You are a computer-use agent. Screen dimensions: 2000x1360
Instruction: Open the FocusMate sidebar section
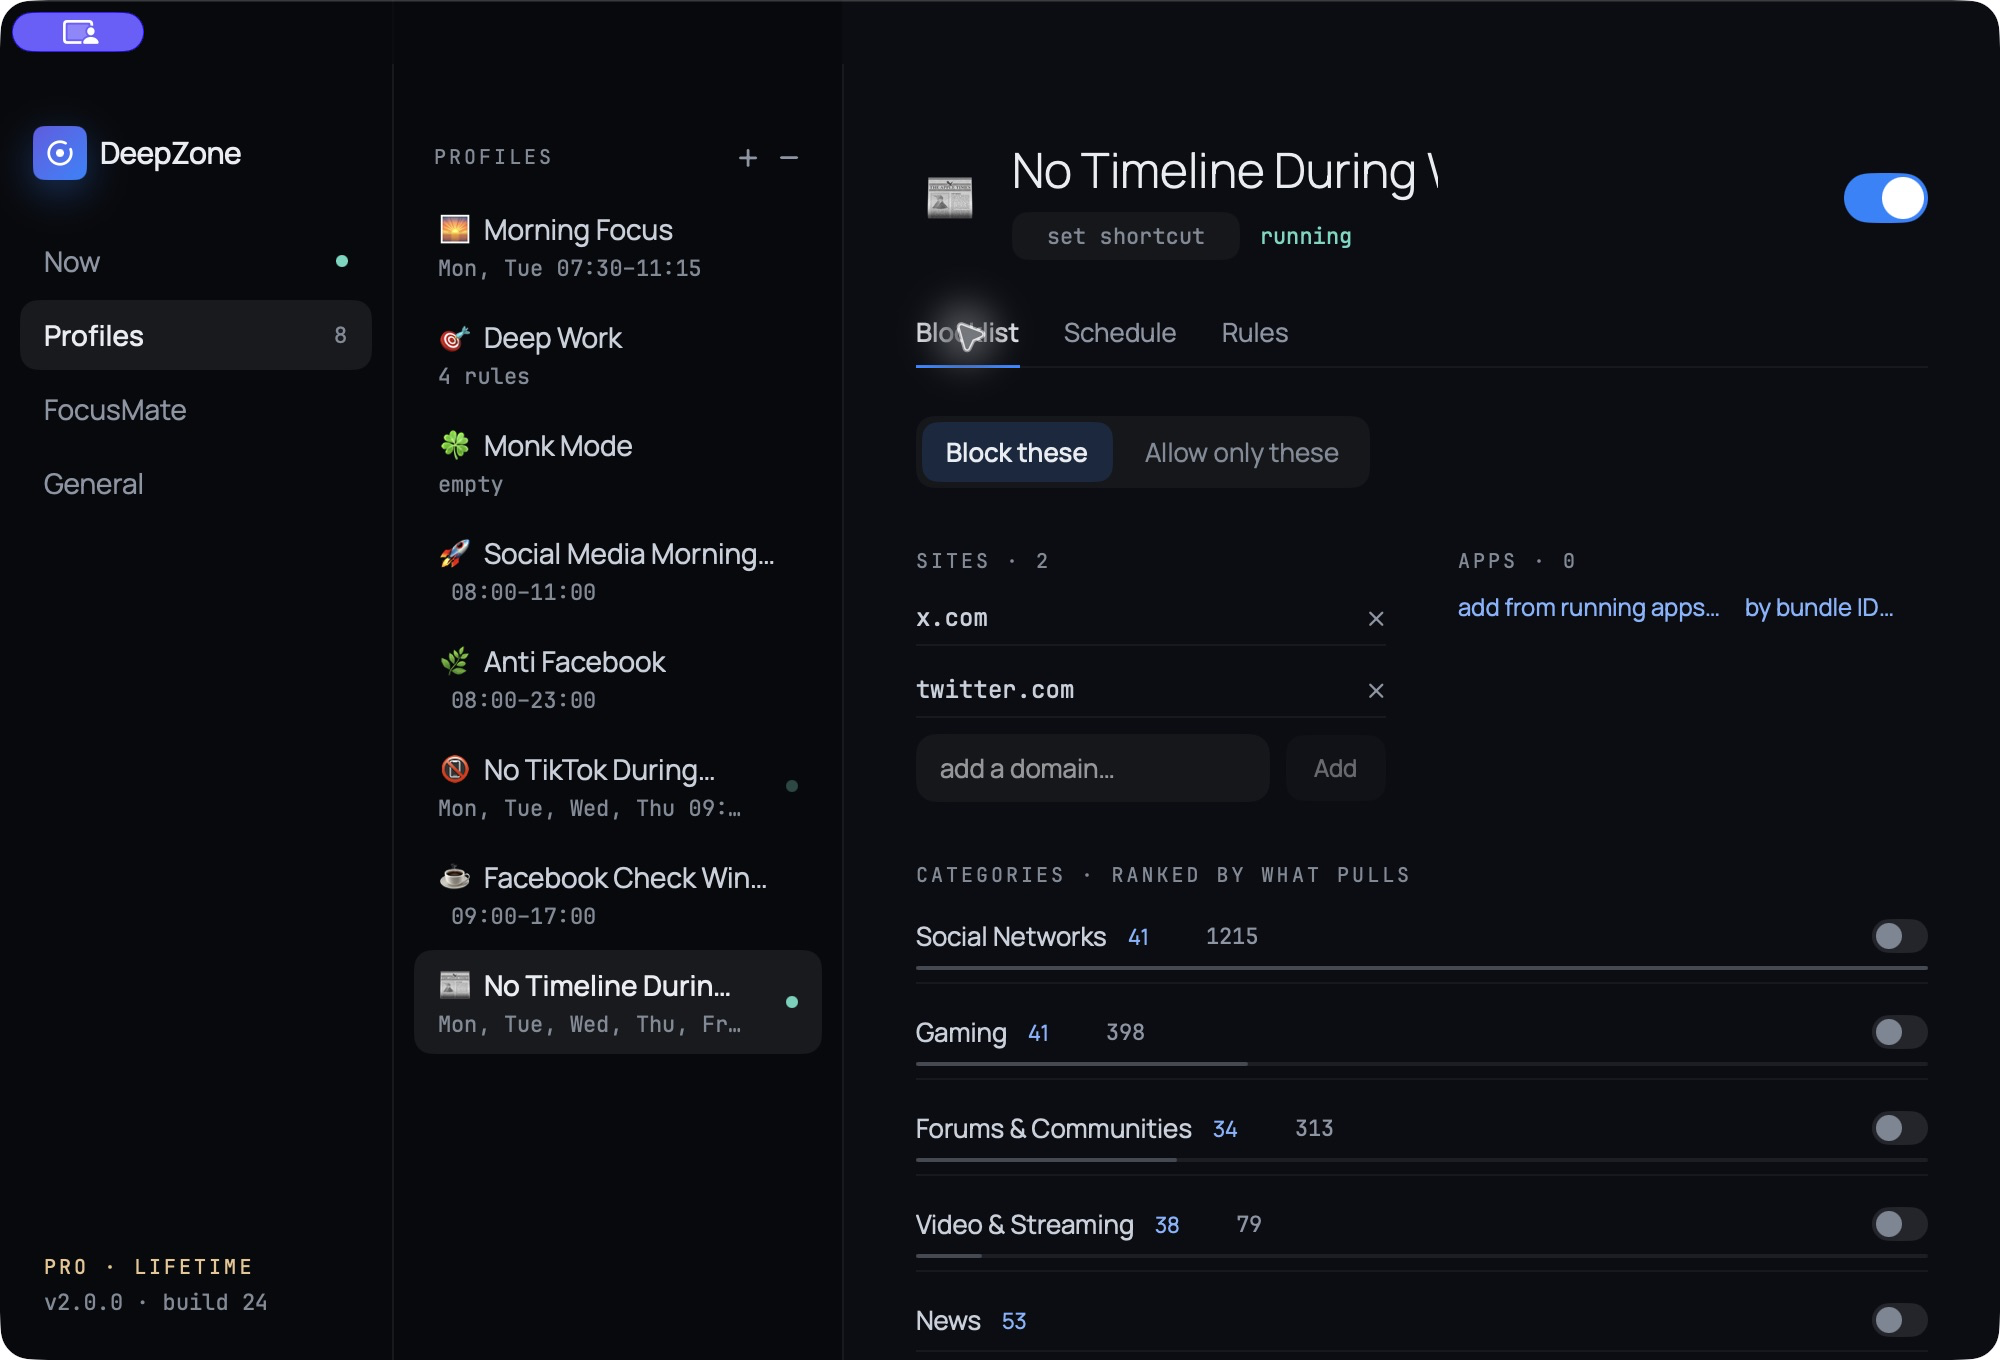[x=196, y=410]
